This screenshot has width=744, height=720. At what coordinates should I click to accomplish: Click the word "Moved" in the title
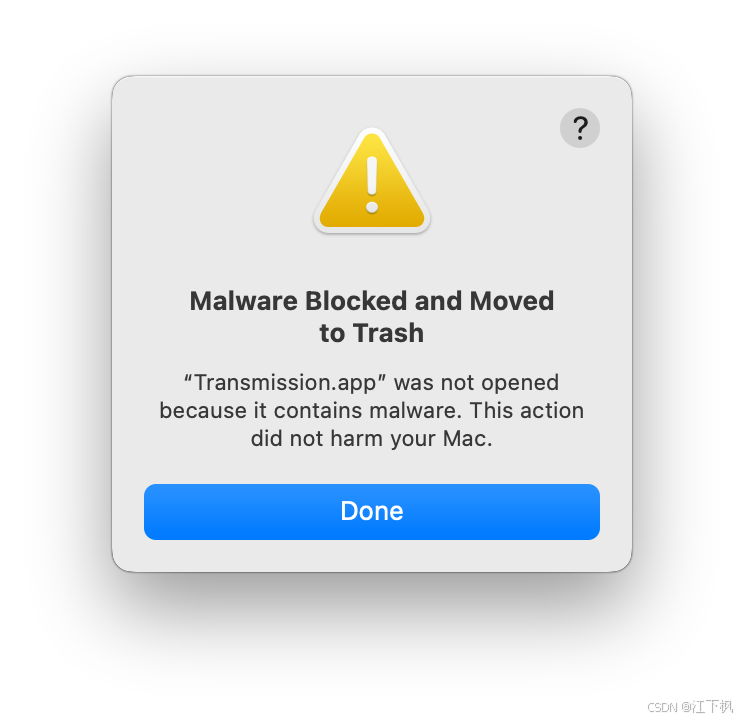pos(512,301)
